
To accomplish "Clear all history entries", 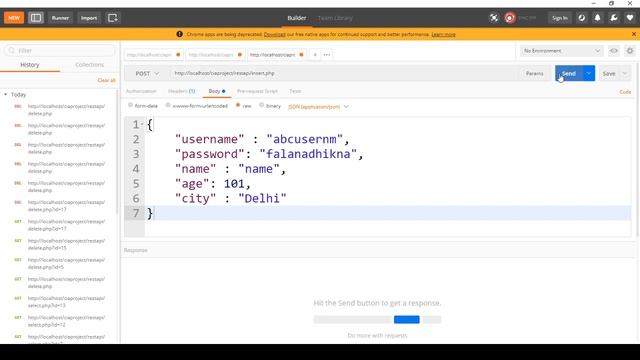I will click(107, 80).
